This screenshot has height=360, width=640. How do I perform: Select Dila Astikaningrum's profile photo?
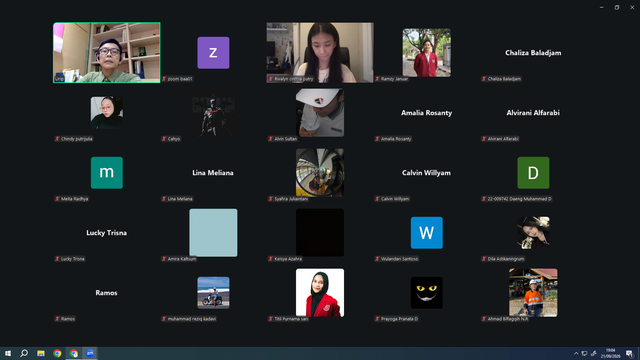(x=533, y=233)
